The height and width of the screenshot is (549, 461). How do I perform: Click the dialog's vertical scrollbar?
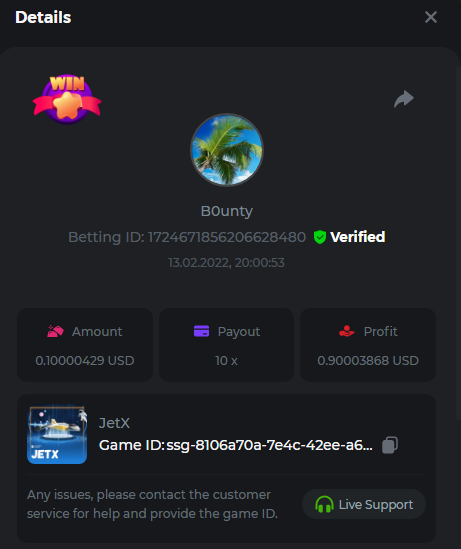(x=458, y=243)
